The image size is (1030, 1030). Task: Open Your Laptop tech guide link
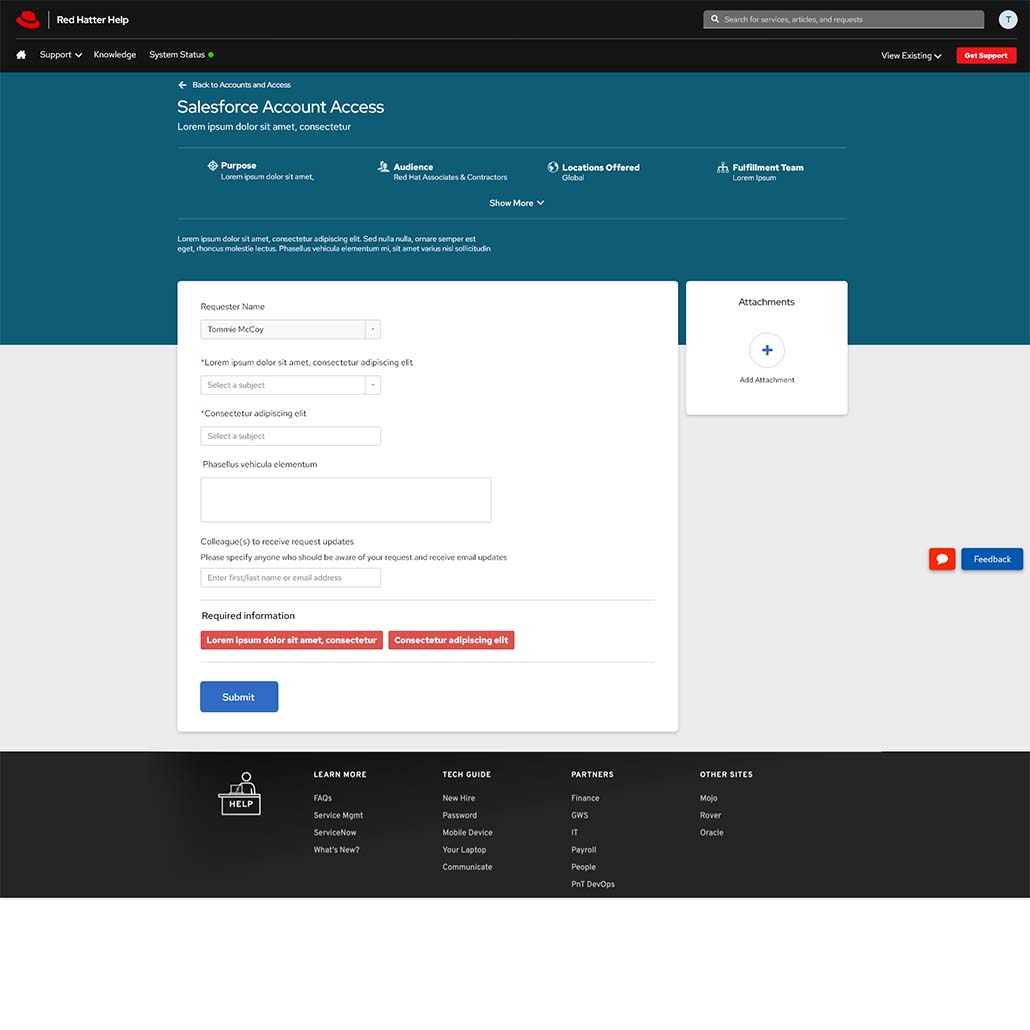point(464,849)
